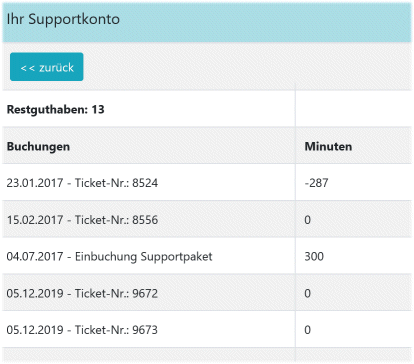Image resolution: width=414 pixels, height=364 pixels.
Task: Select the '04.07.2017 - Einbuchung Supportpaket' booking
Action: coord(109,257)
